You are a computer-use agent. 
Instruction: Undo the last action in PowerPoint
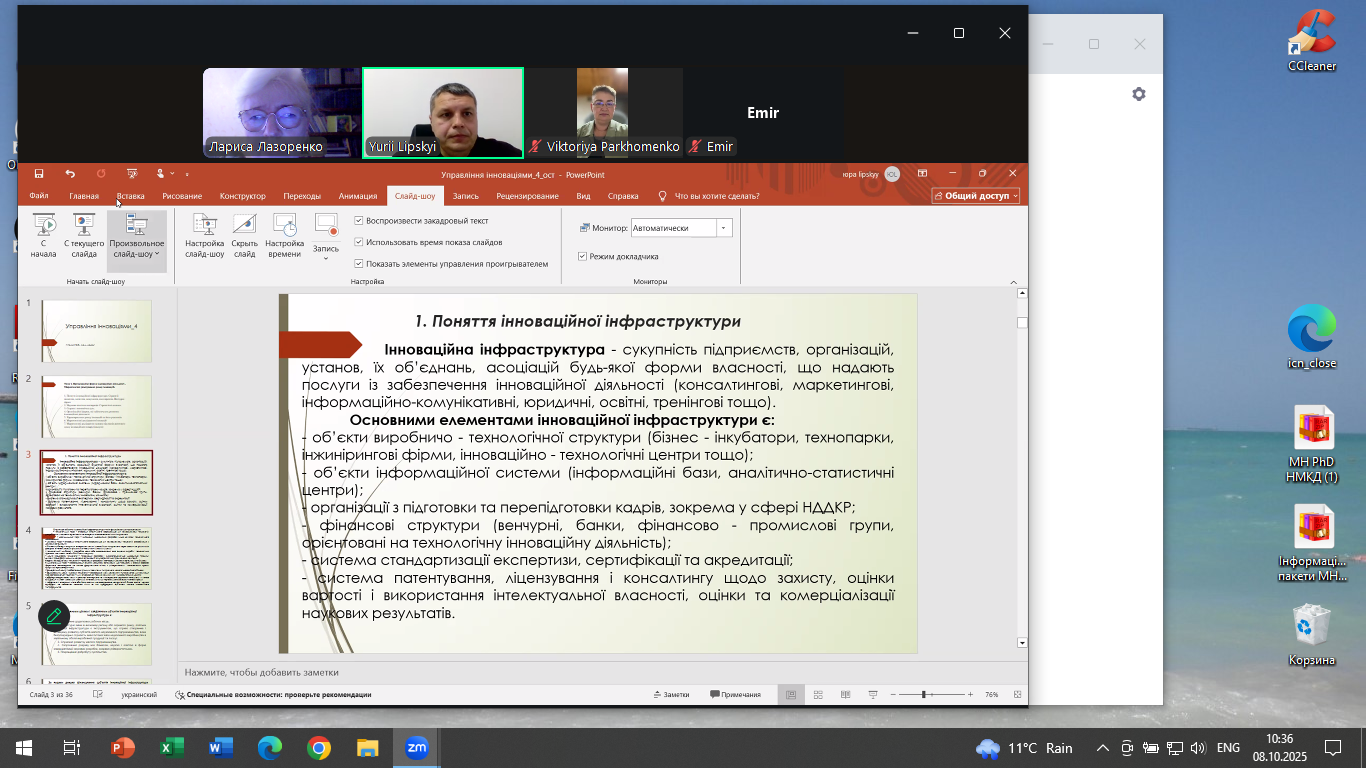click(x=70, y=174)
